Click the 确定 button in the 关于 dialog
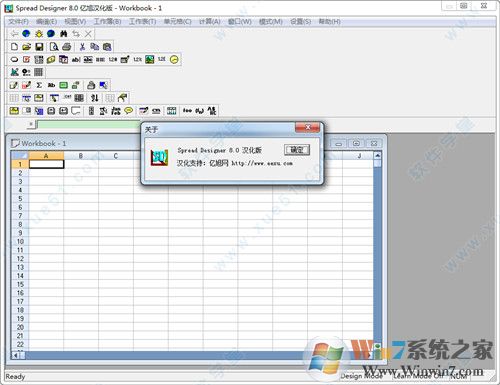 click(x=297, y=150)
